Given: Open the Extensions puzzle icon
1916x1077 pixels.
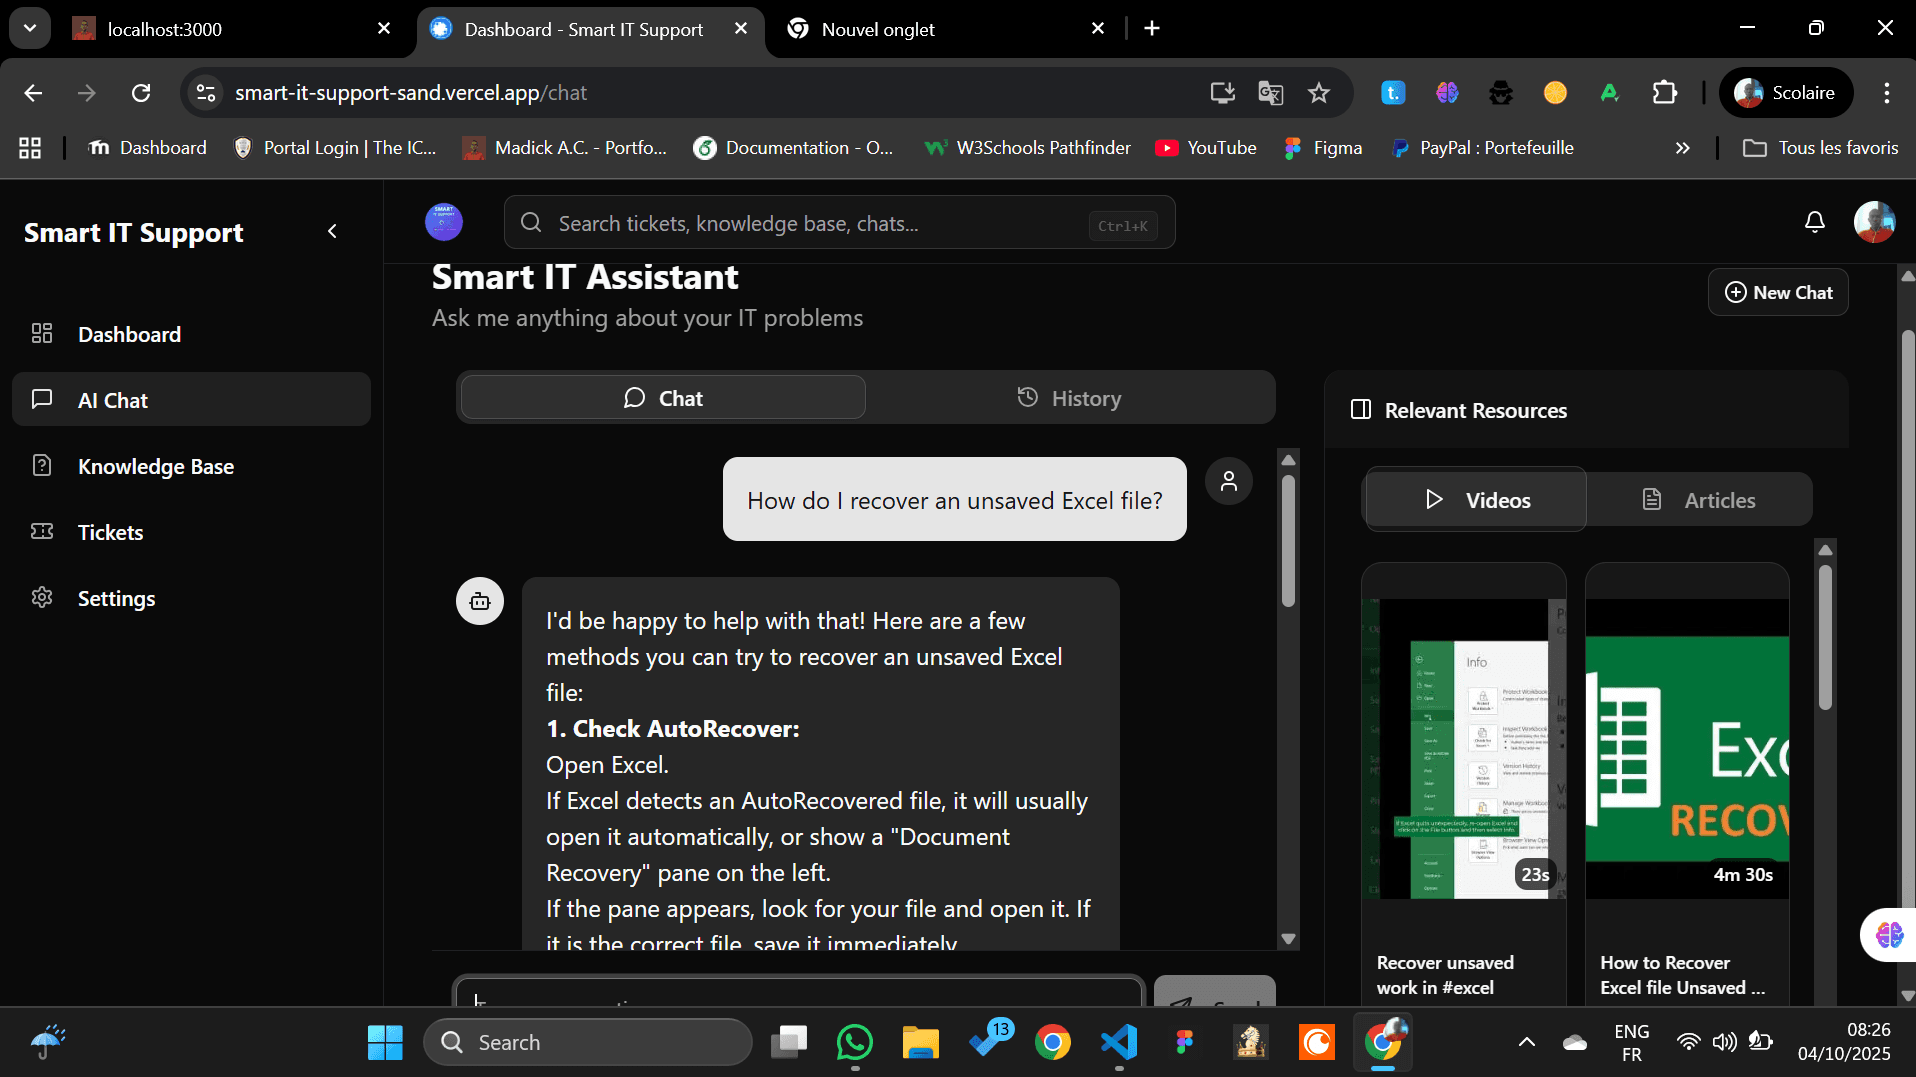Looking at the screenshot, I should click(x=1665, y=93).
